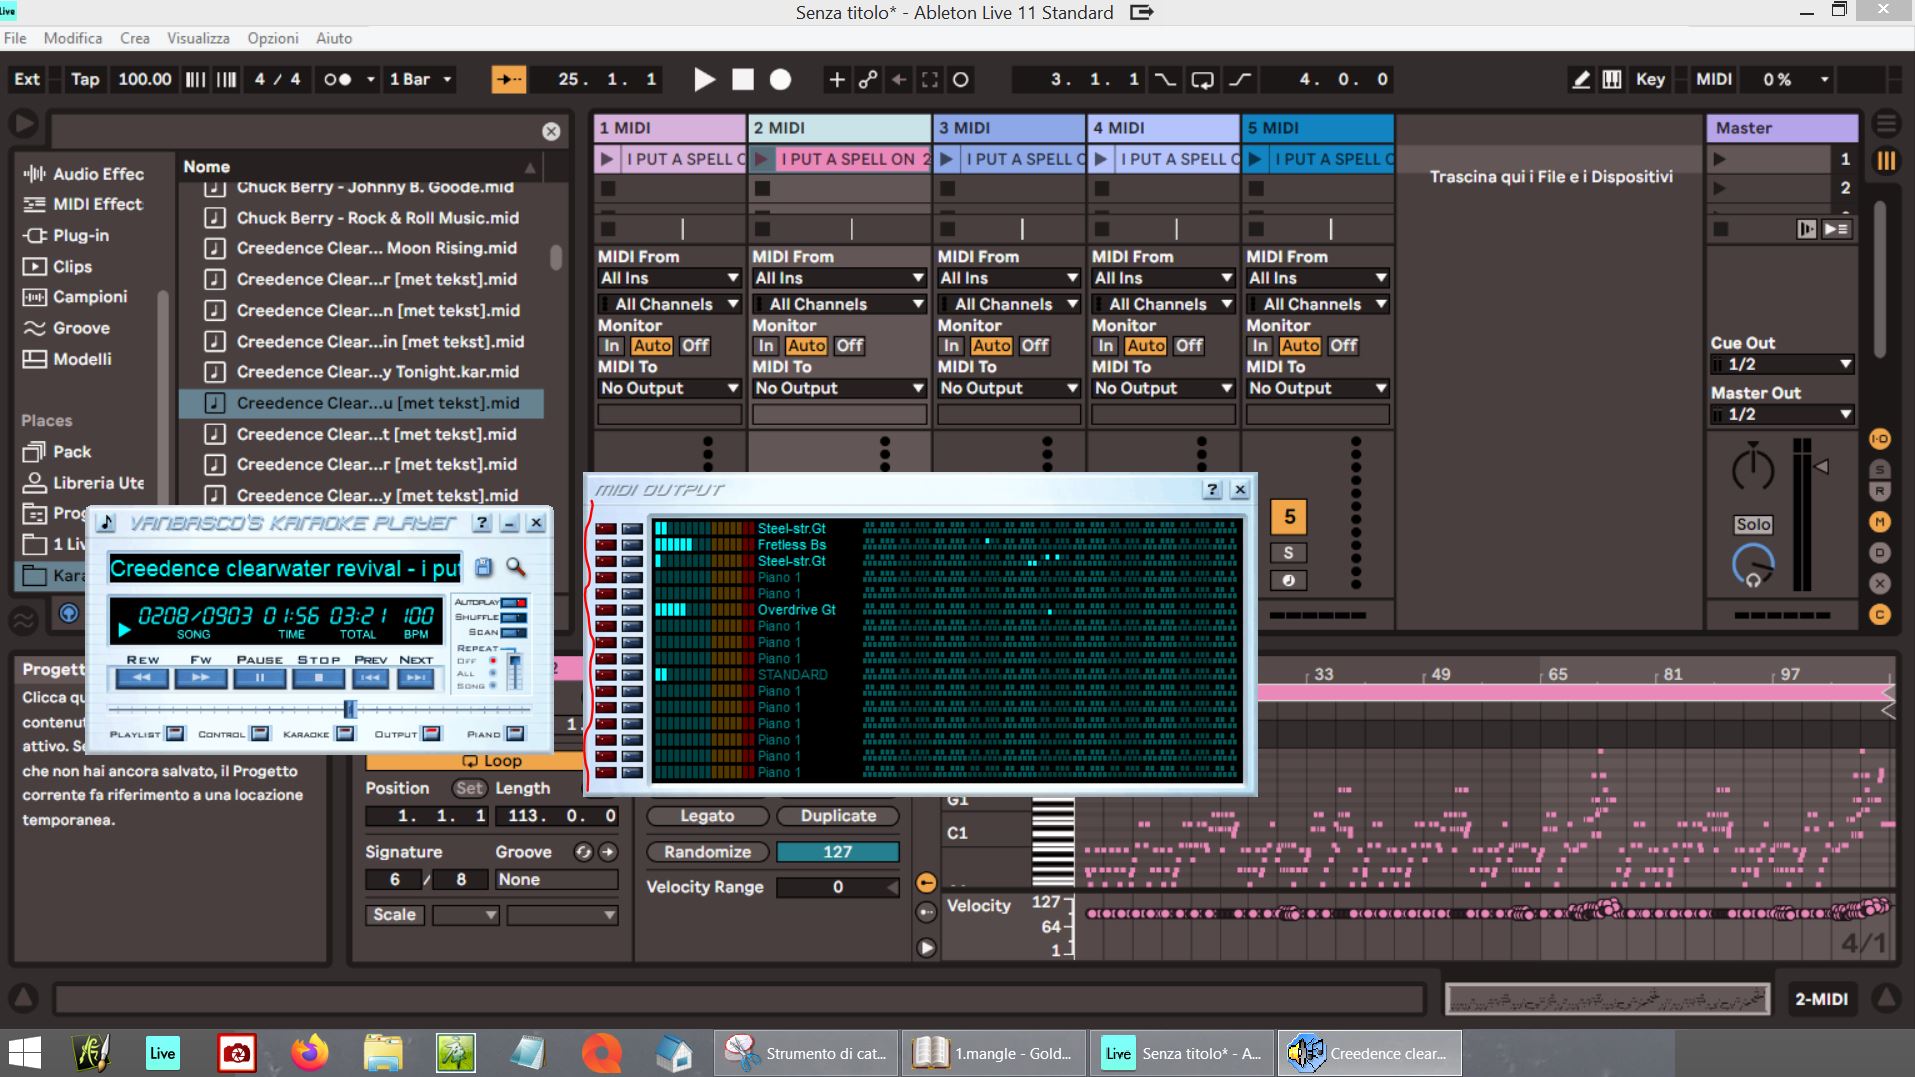Click Legato button in clip view
Screen dimensions: 1915x1077
click(x=707, y=816)
